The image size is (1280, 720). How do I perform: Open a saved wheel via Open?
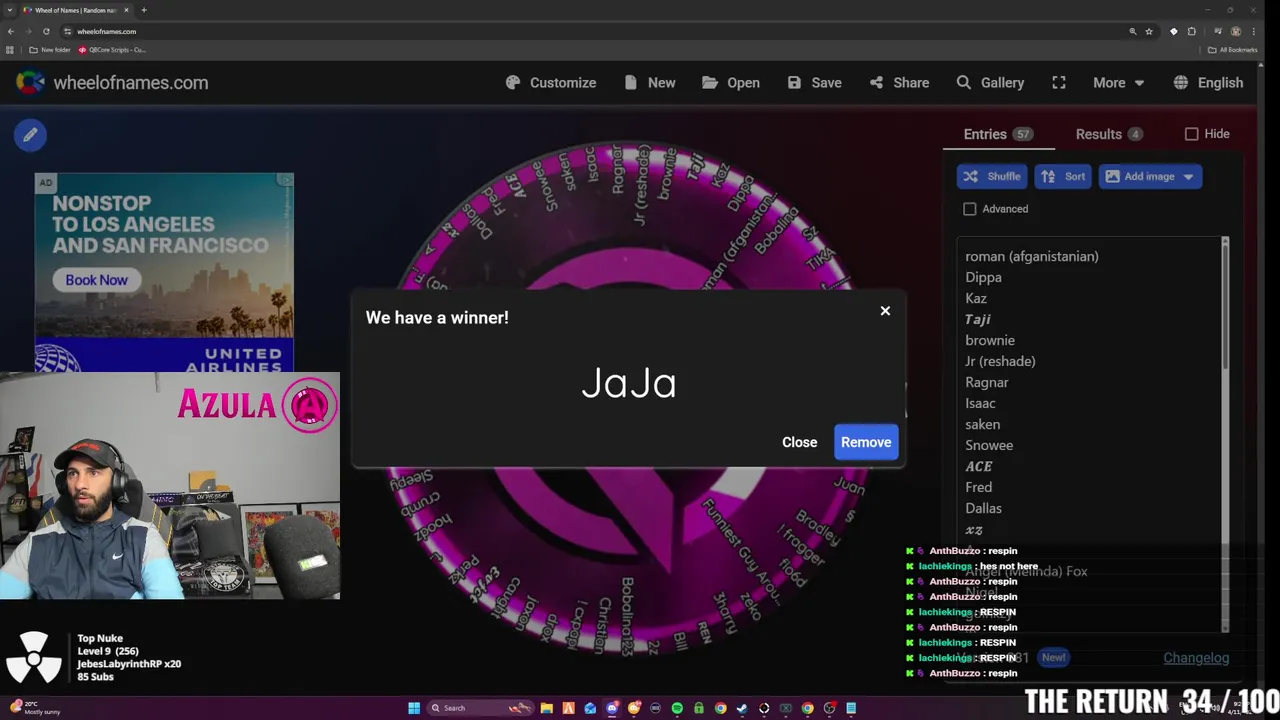(x=731, y=83)
